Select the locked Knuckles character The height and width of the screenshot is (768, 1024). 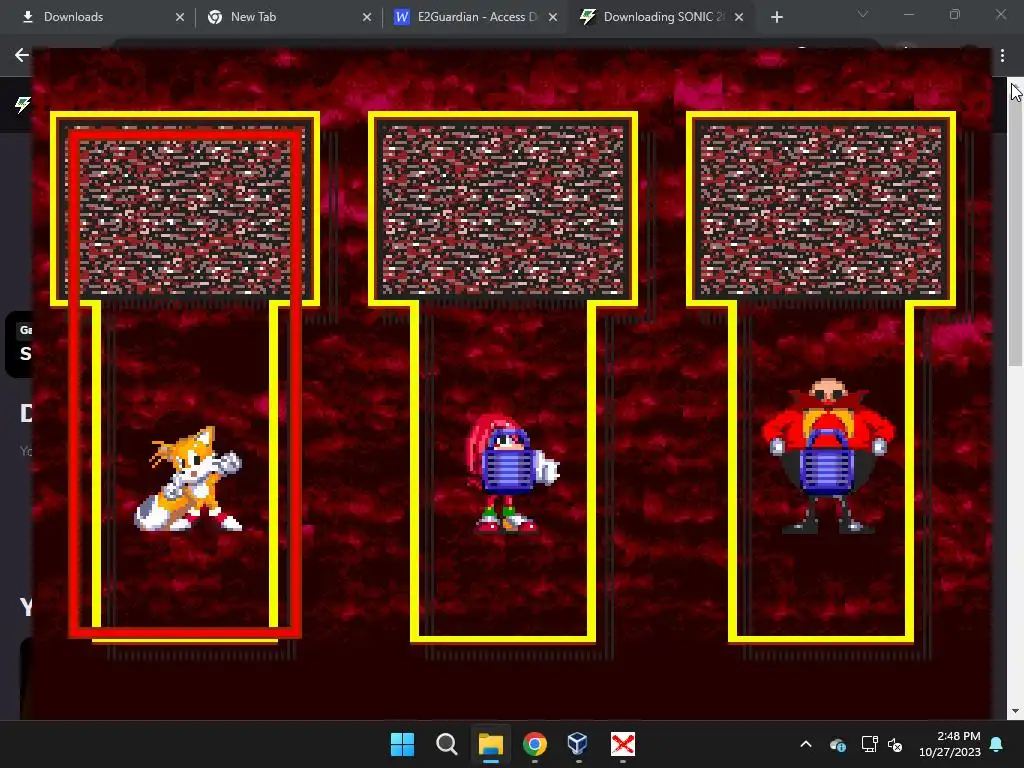click(511, 475)
